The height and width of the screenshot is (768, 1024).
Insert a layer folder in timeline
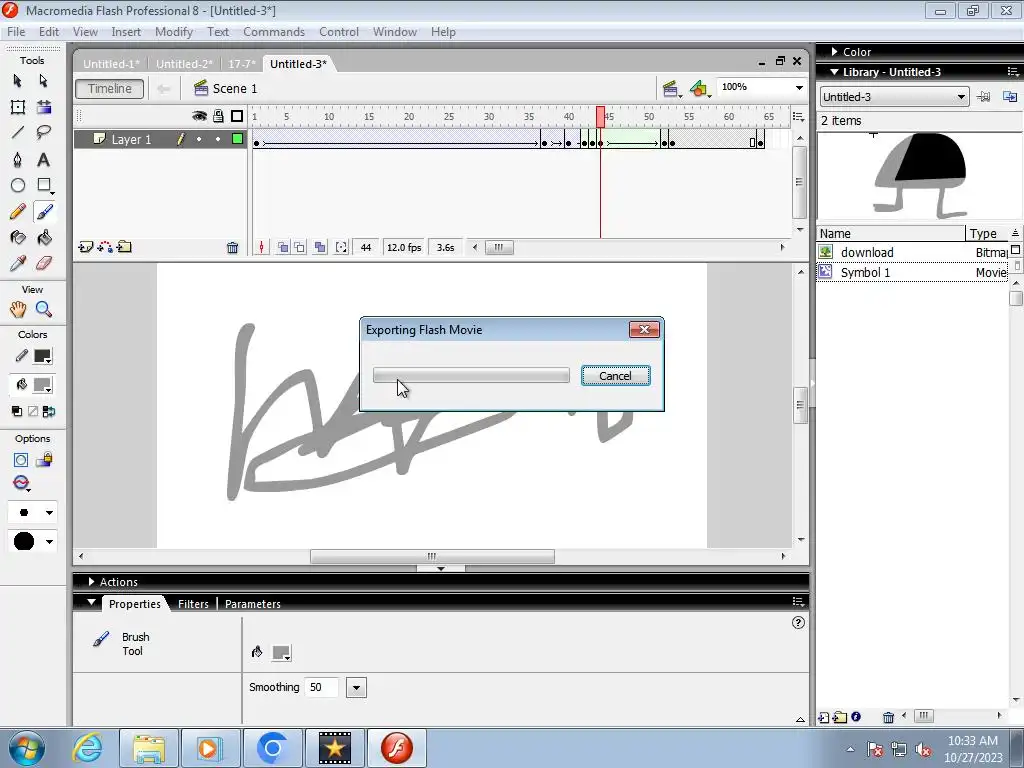[124, 247]
